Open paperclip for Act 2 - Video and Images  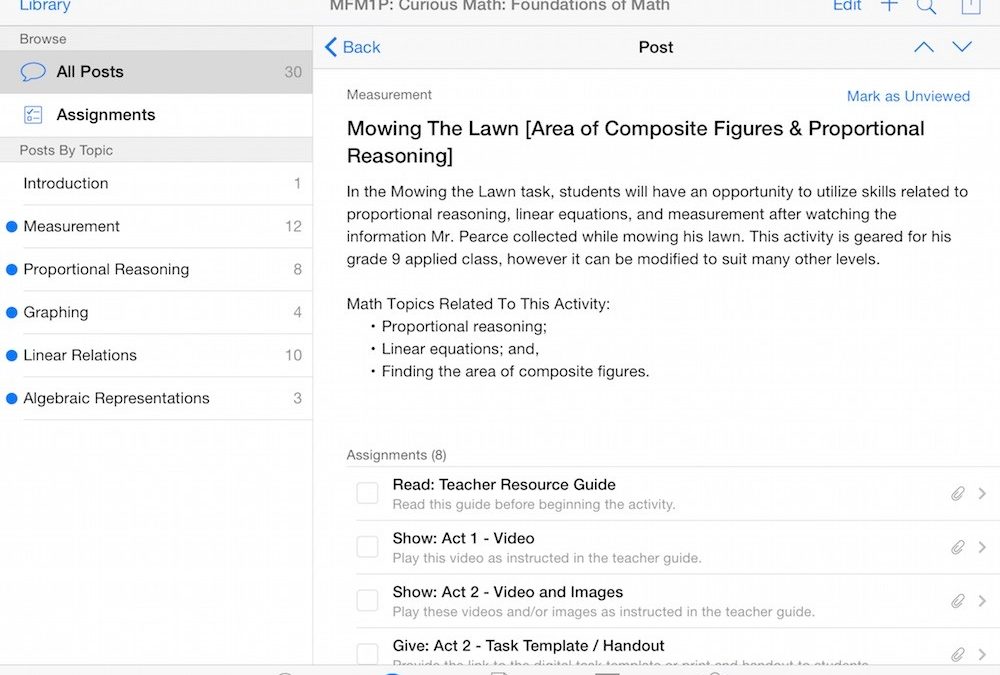pos(957,601)
